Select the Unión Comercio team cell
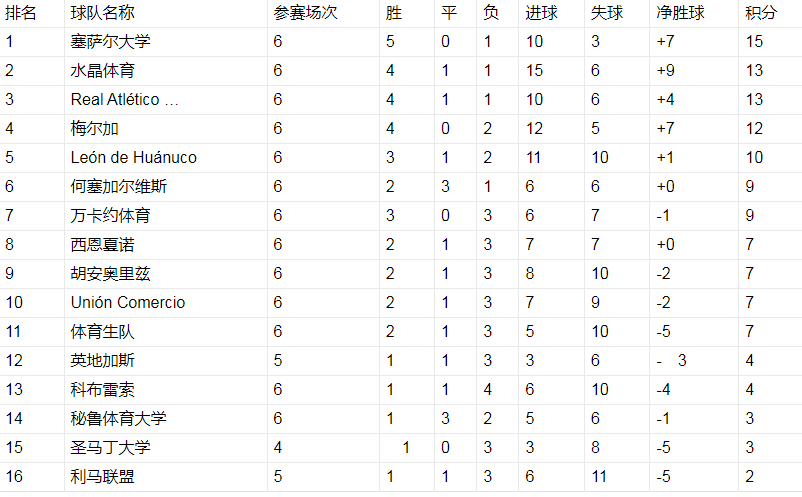This screenshot has height=497, width=802. point(128,303)
